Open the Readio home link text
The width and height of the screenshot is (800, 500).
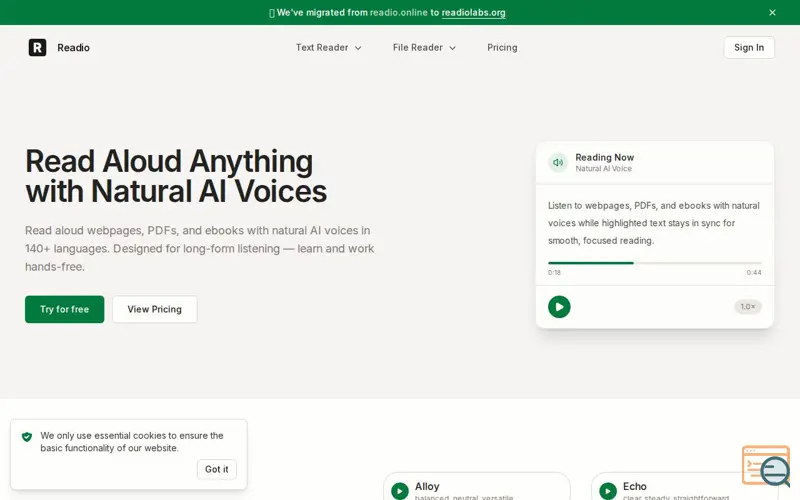(73, 47)
